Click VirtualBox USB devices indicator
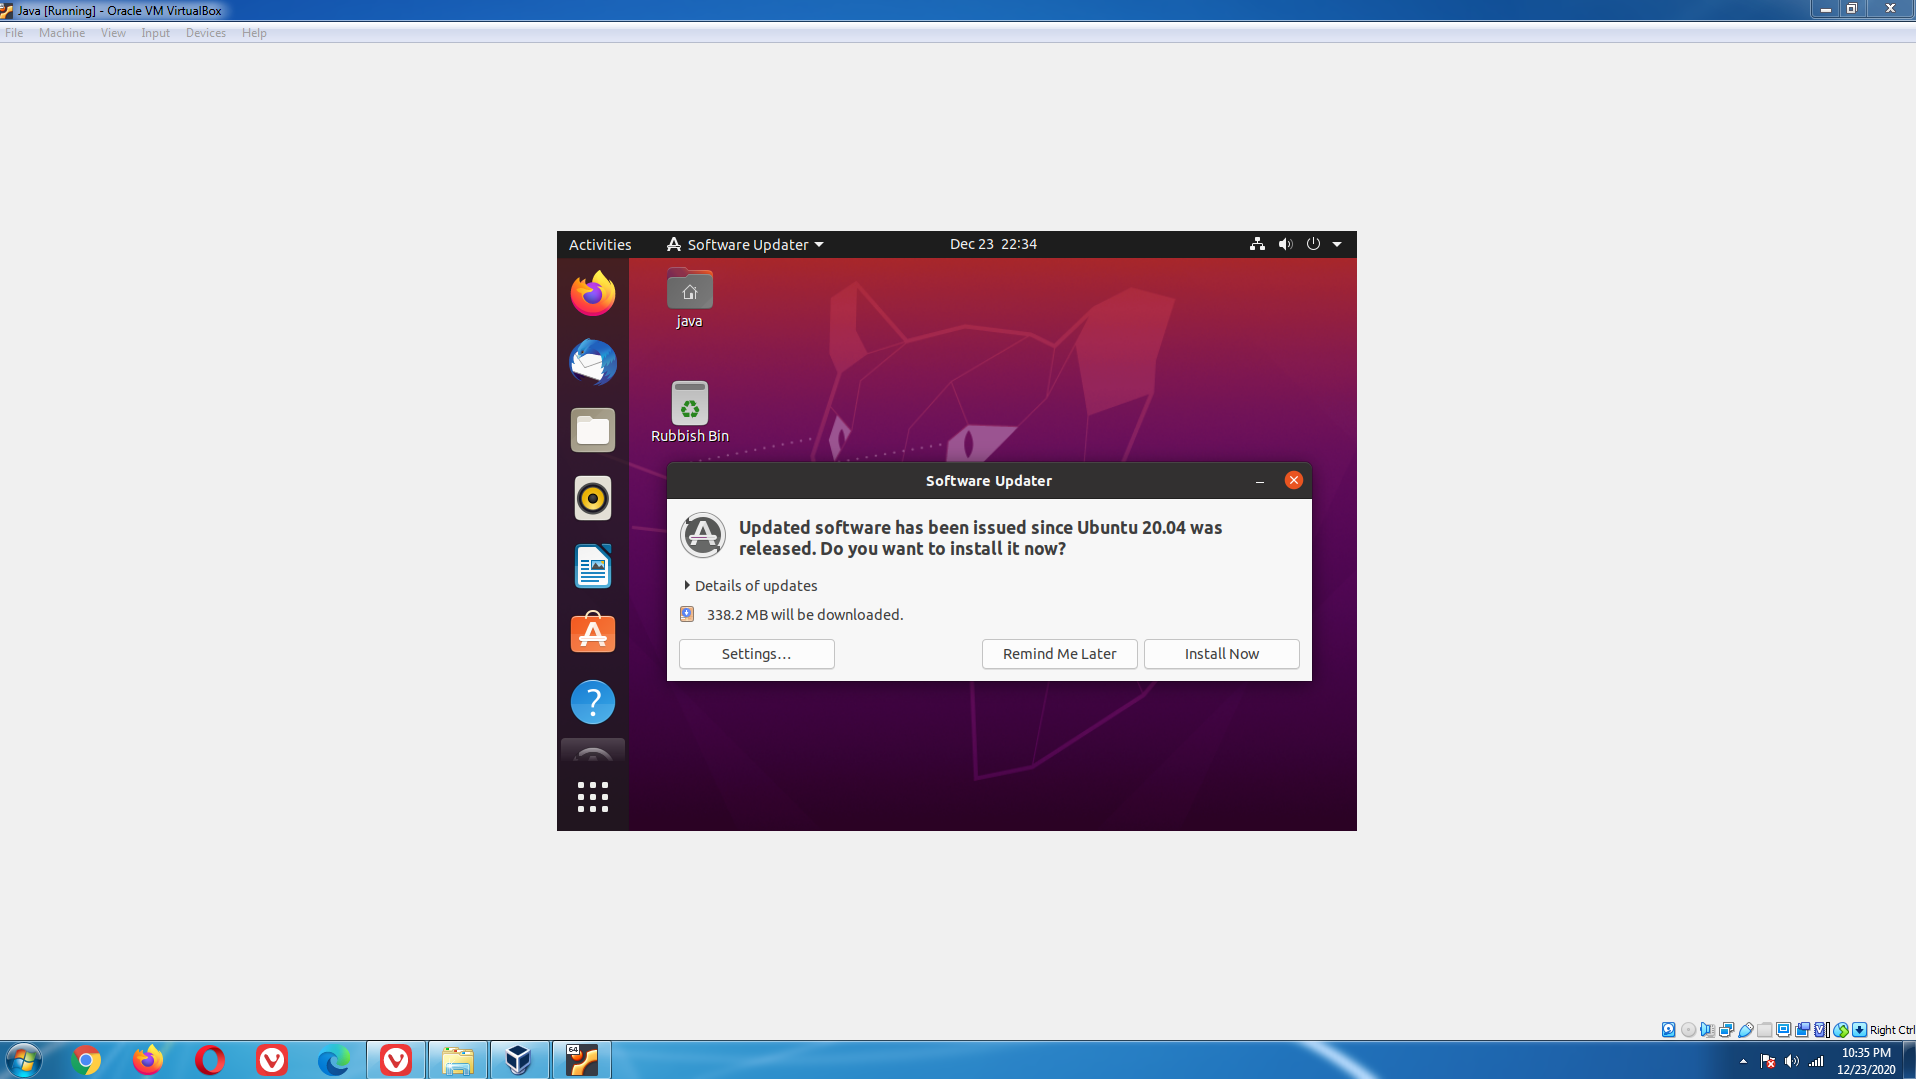 (1746, 1029)
